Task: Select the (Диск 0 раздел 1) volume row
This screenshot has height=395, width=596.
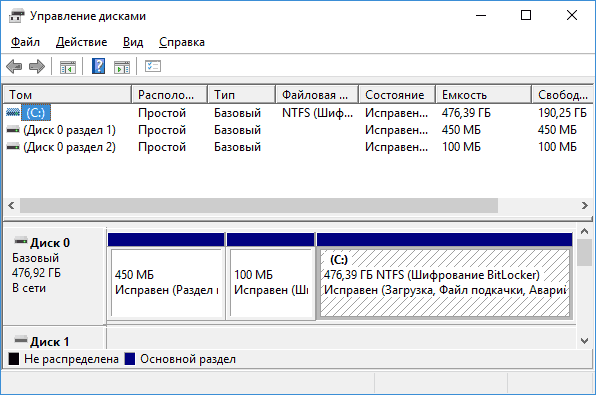Action: [298, 130]
